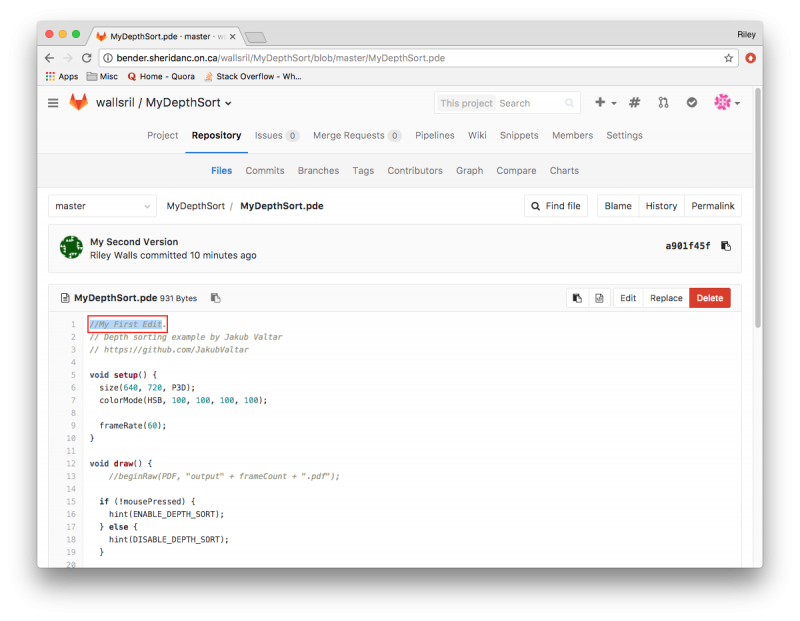The image size is (800, 621).
Task: Click the Search project input field
Action: (531, 103)
